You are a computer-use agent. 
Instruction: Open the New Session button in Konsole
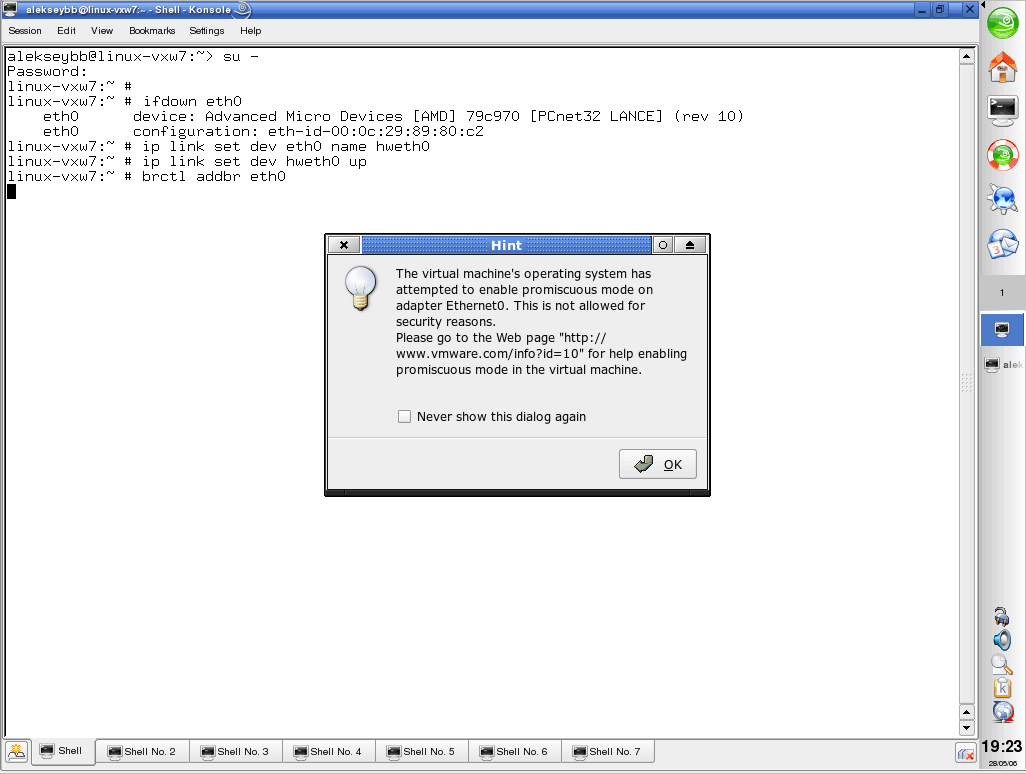[16, 751]
